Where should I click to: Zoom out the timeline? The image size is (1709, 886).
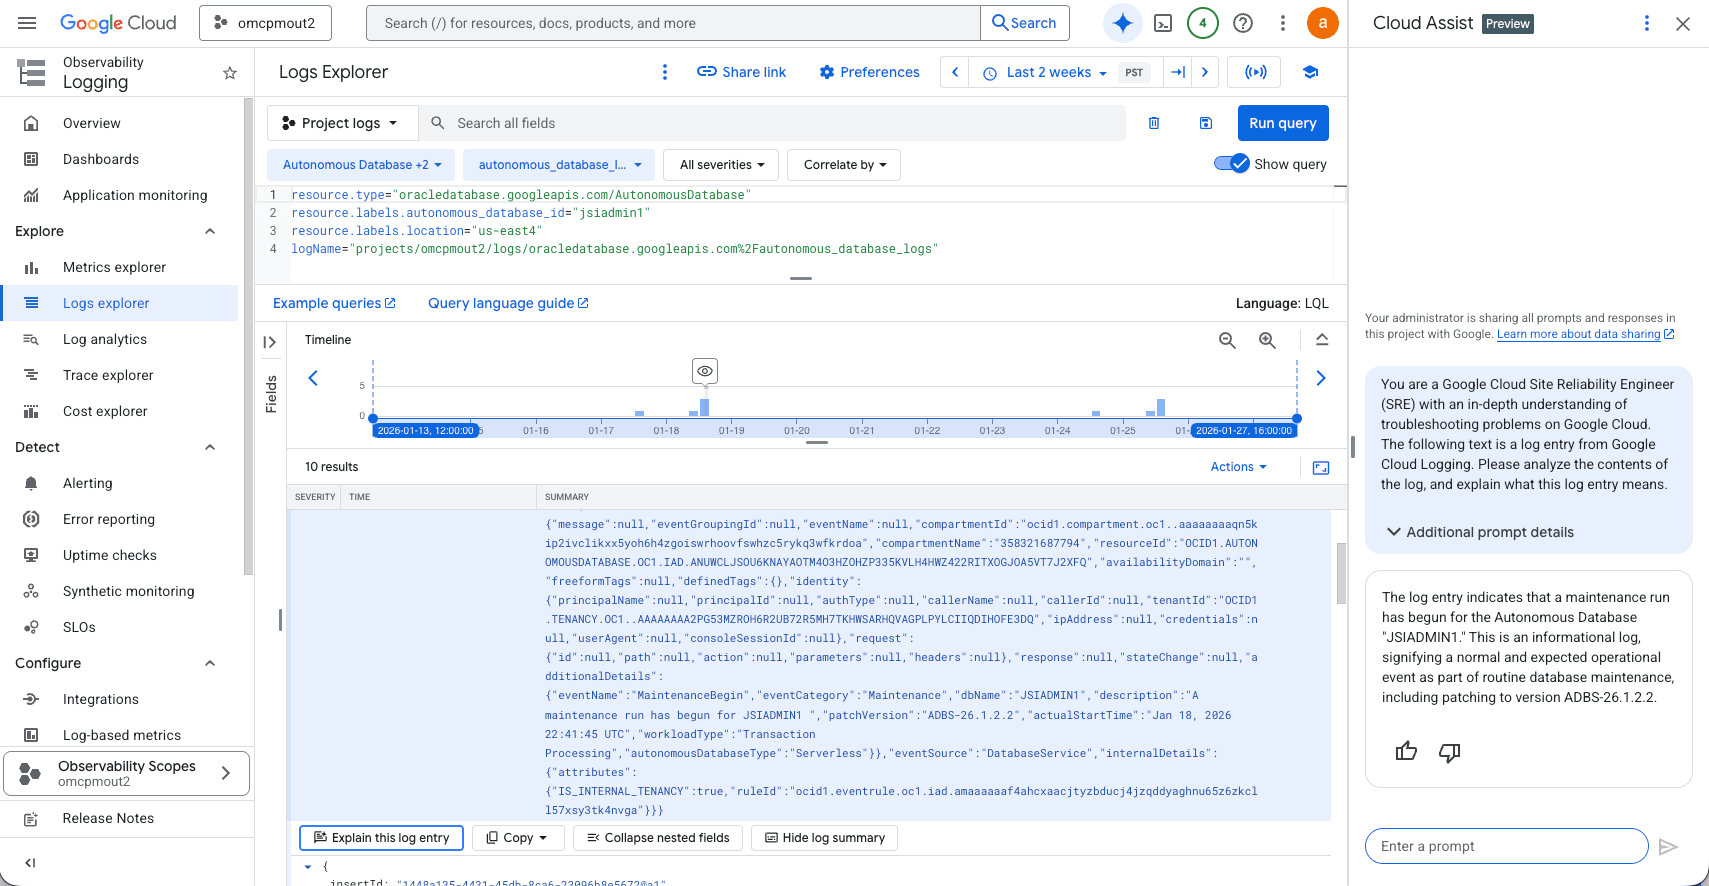point(1227,340)
